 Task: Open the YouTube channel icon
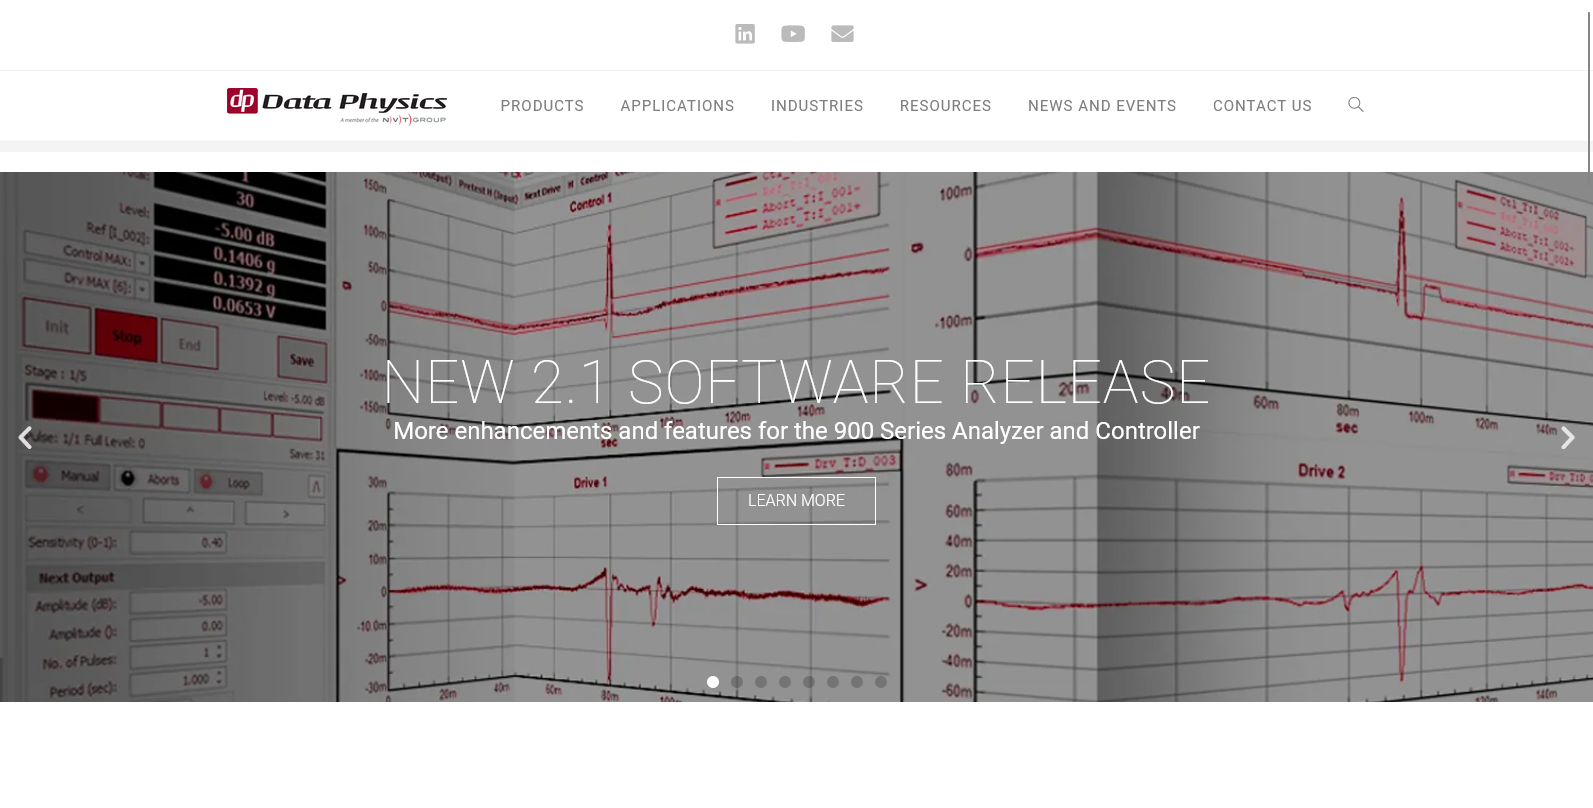[793, 34]
